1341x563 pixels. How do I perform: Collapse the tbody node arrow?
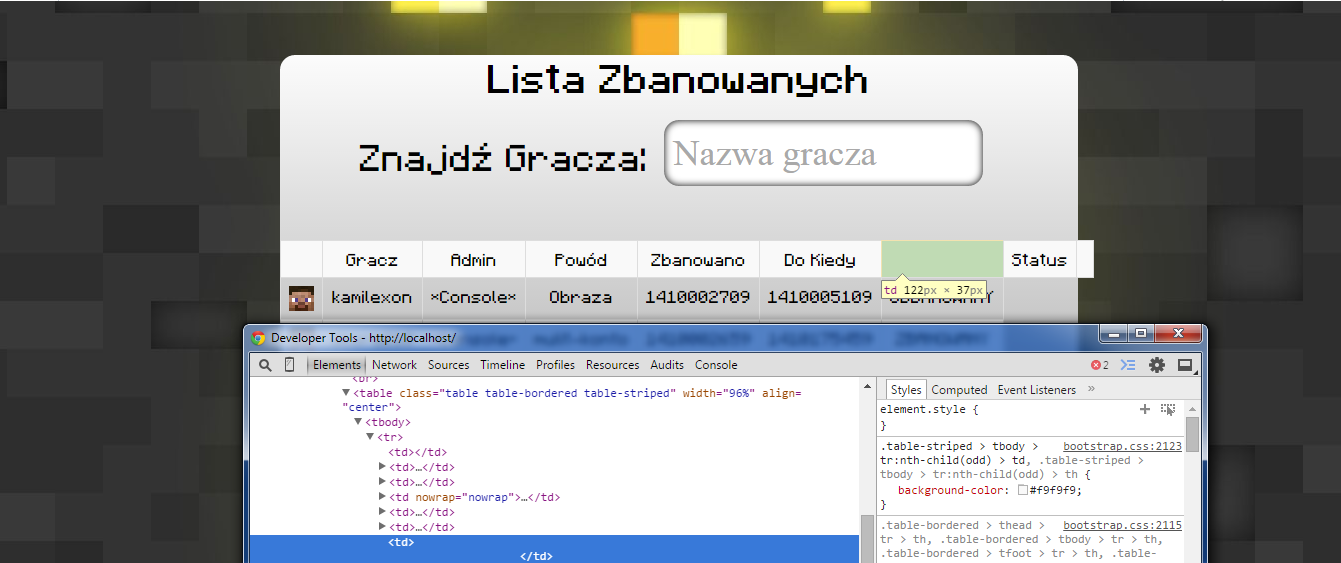click(358, 422)
